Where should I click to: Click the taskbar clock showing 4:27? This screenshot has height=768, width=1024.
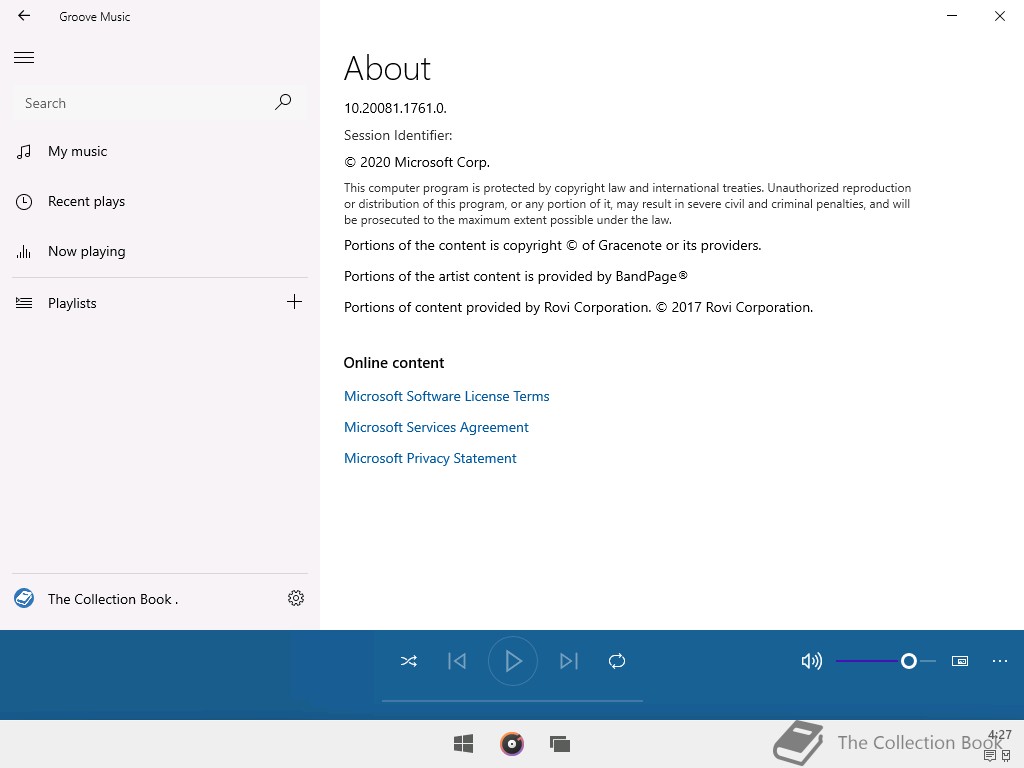coord(1000,735)
